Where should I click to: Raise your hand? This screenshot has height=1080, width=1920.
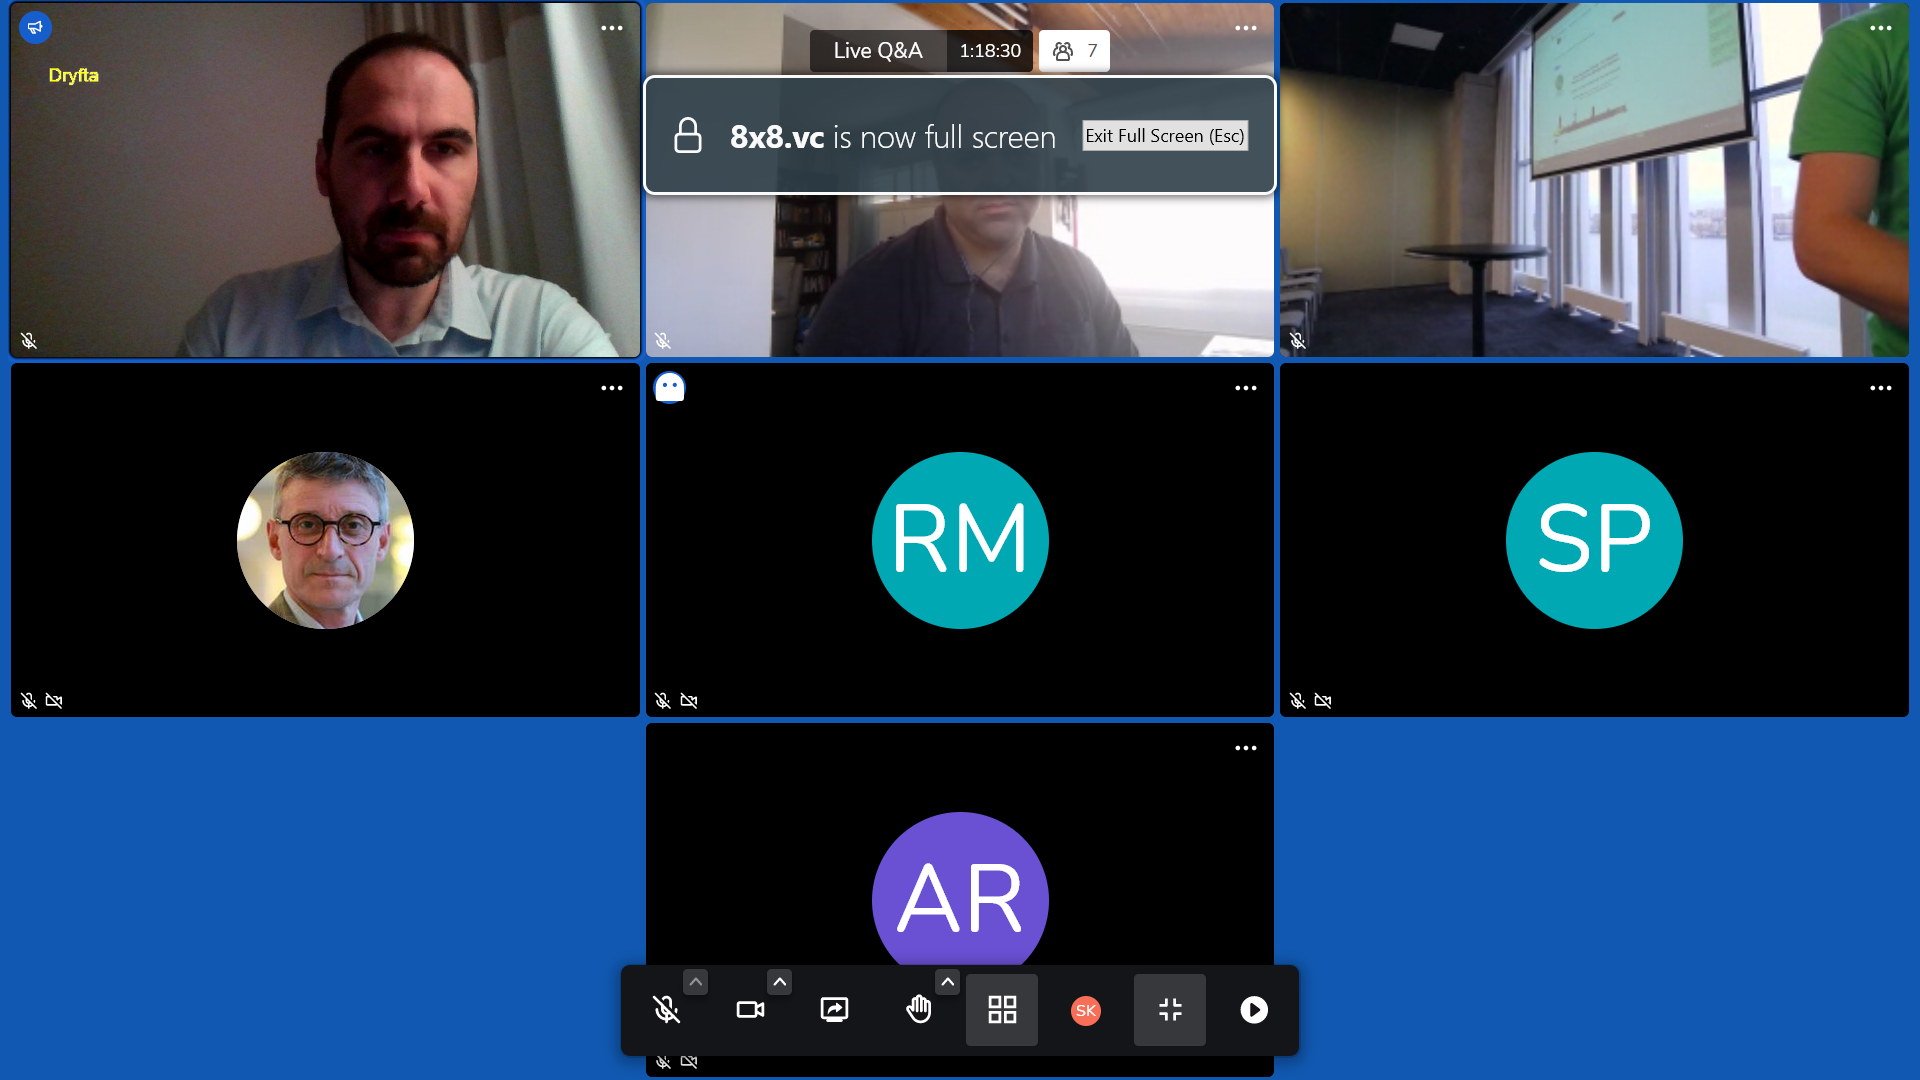click(x=918, y=1010)
